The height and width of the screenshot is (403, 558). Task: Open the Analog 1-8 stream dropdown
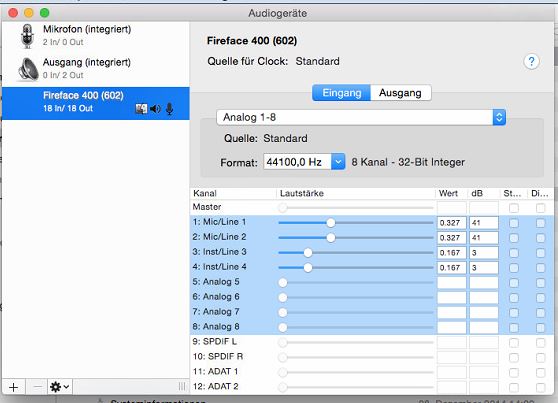(x=361, y=117)
